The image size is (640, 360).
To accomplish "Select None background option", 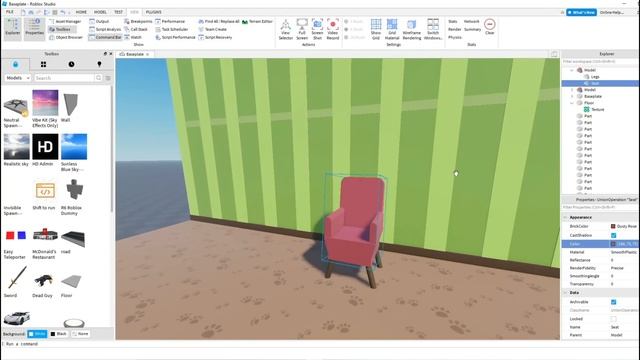I will pyautogui.click(x=80, y=334).
